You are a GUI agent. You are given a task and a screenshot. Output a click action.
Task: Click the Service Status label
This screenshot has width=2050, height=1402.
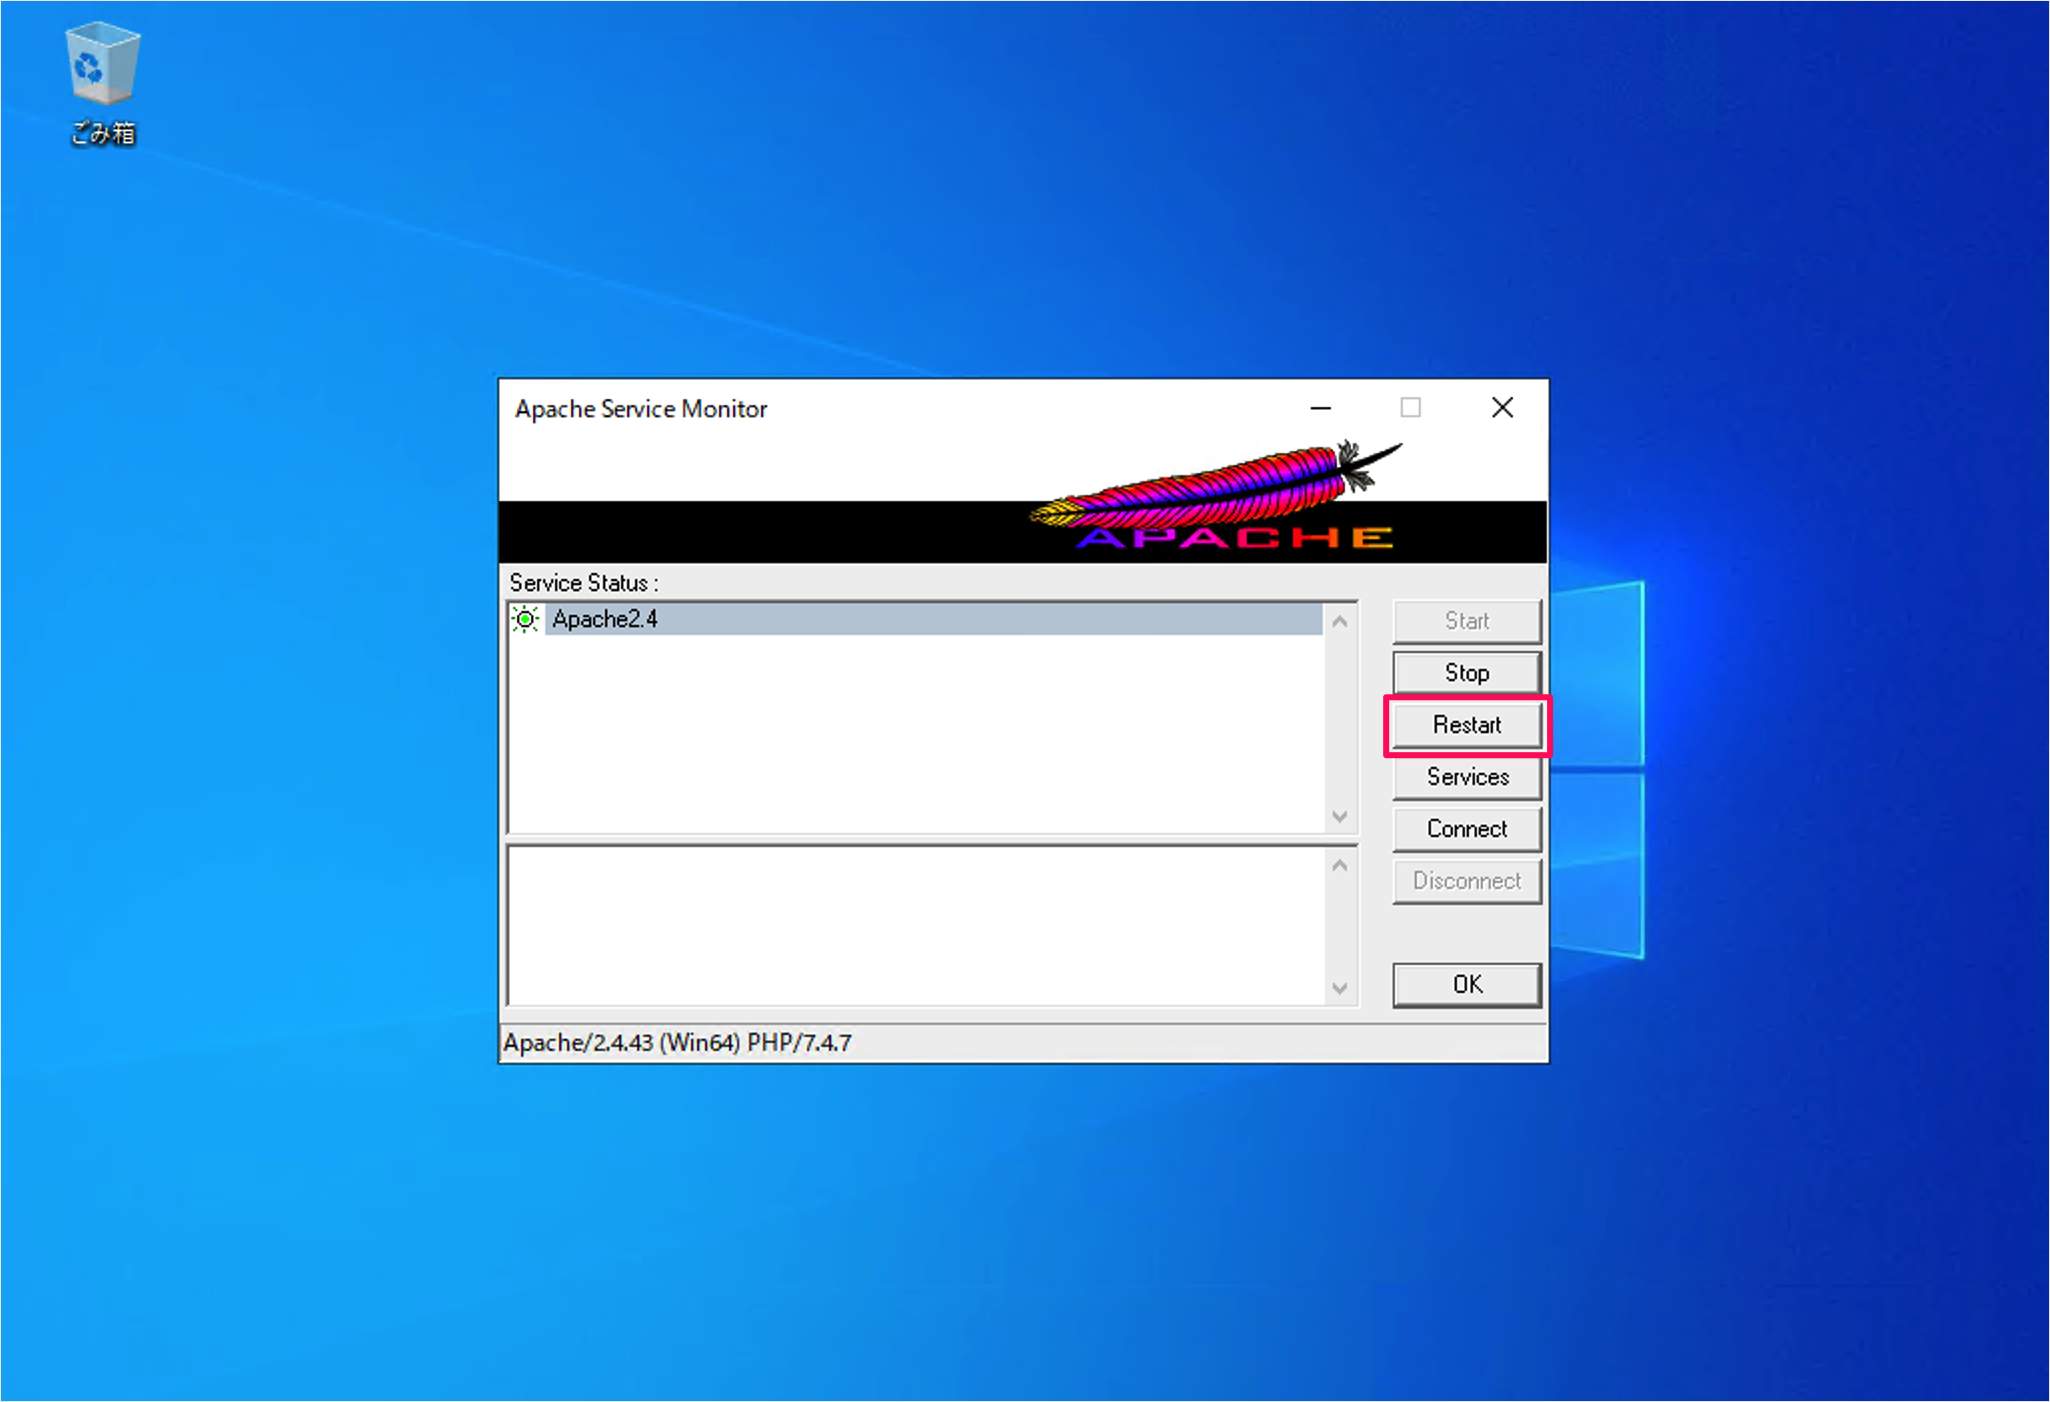[584, 583]
